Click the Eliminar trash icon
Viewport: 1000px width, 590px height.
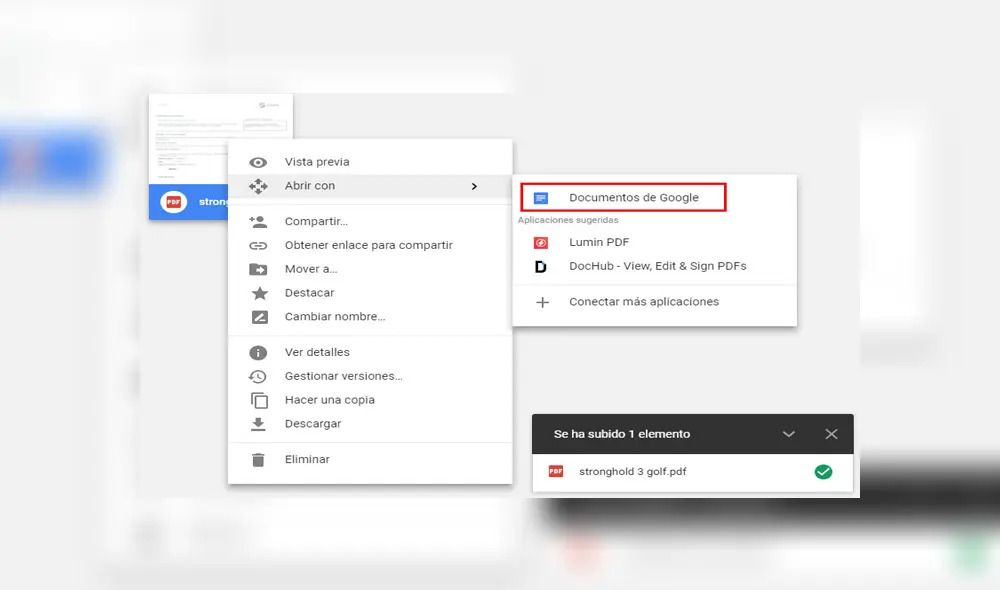click(259, 459)
